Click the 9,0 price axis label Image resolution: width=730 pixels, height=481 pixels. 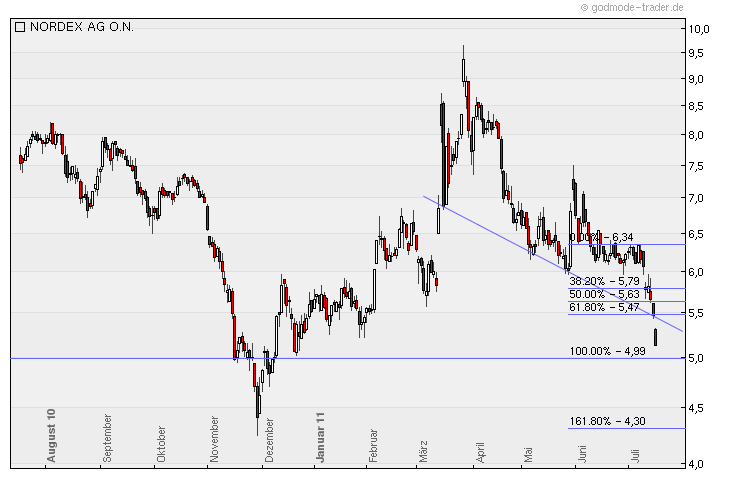click(696, 79)
